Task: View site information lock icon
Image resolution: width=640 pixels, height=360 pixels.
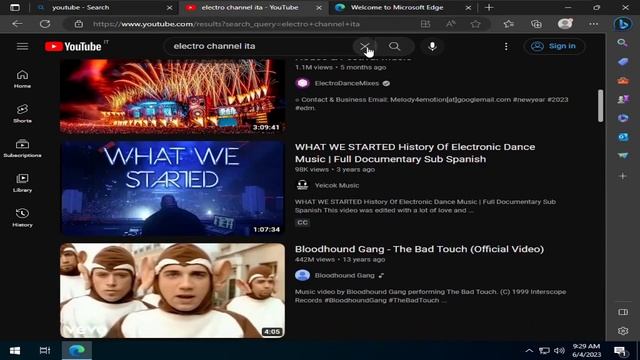Action: click(x=79, y=24)
